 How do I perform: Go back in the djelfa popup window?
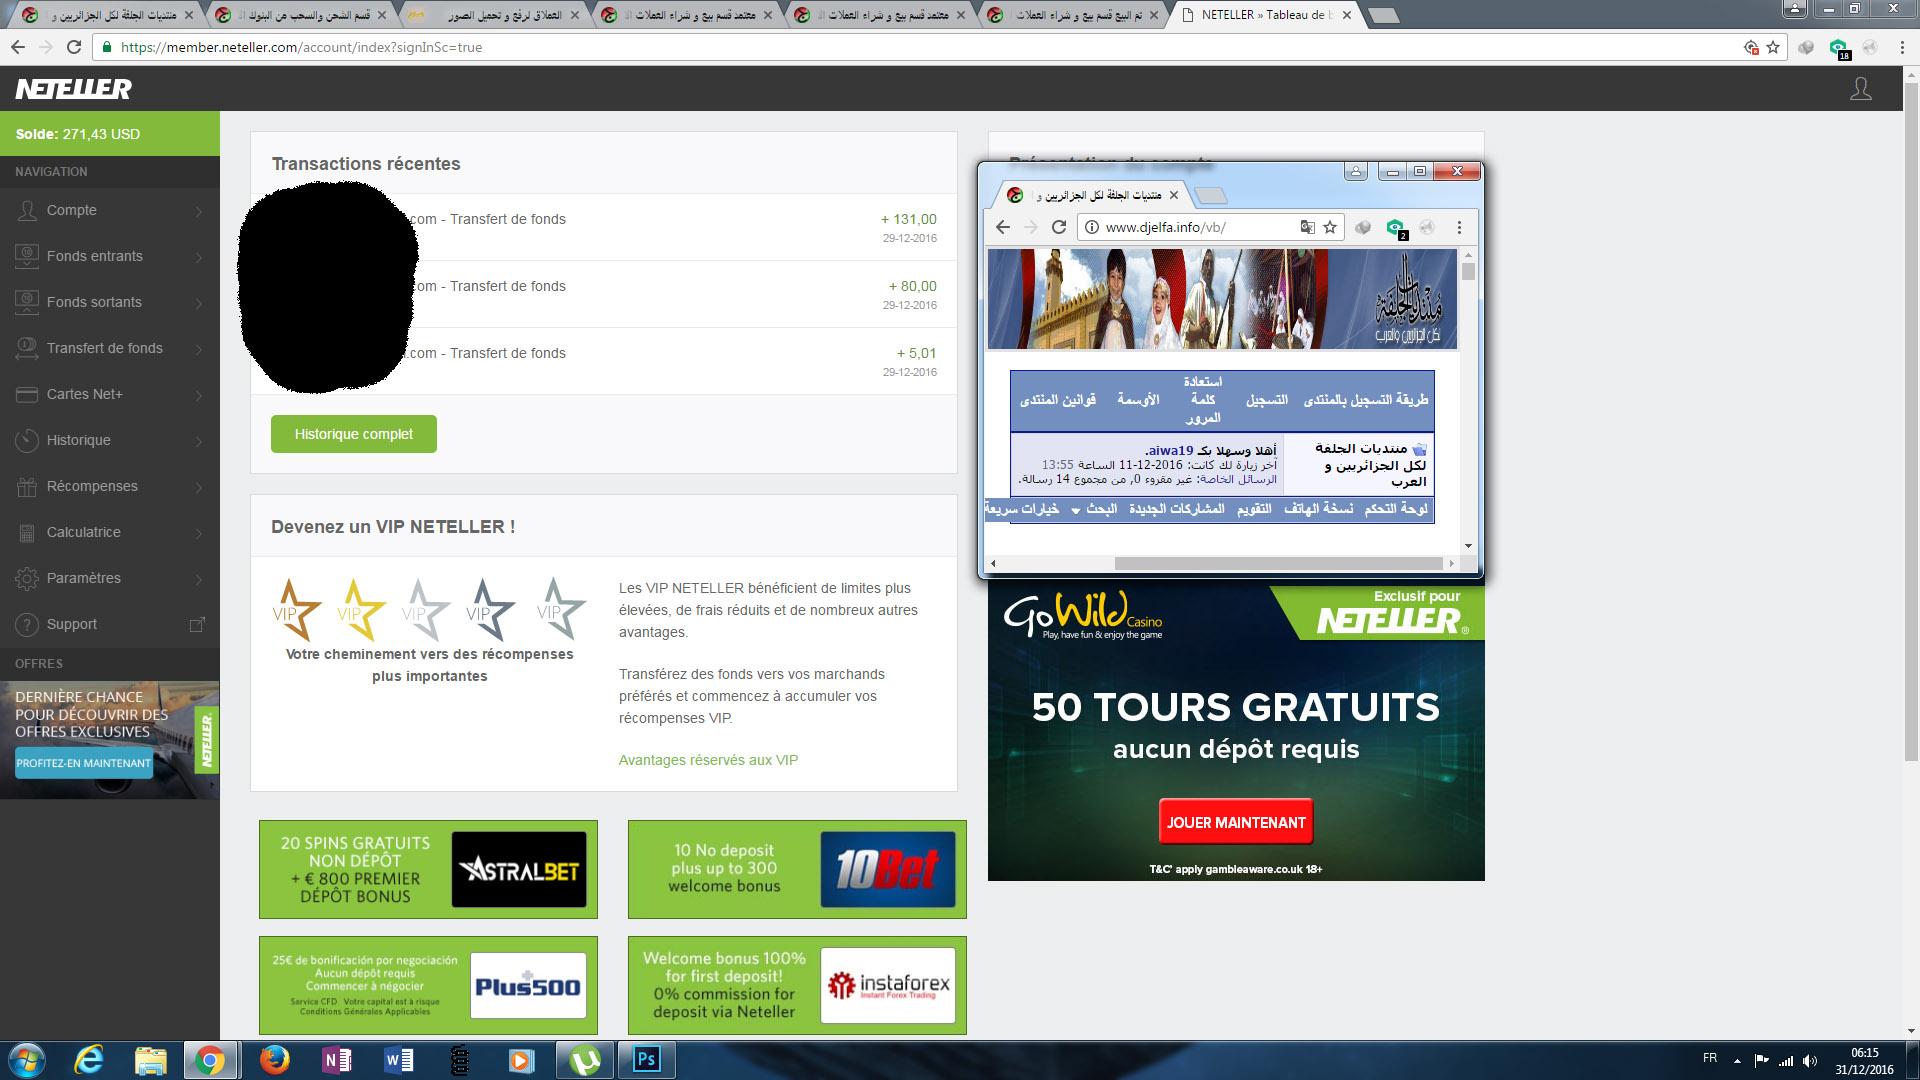coord(1003,227)
